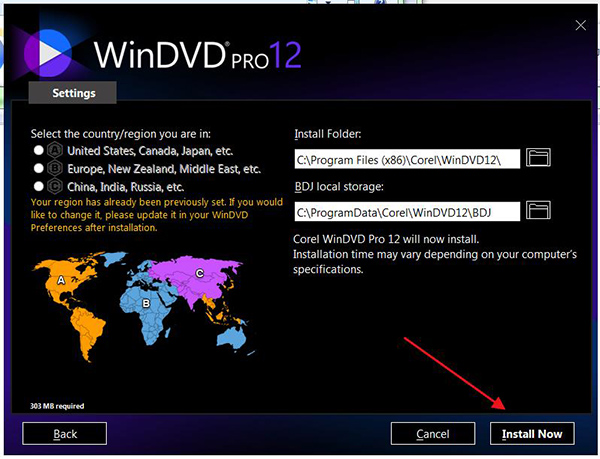Close the WinDVD installer window

click(580, 25)
